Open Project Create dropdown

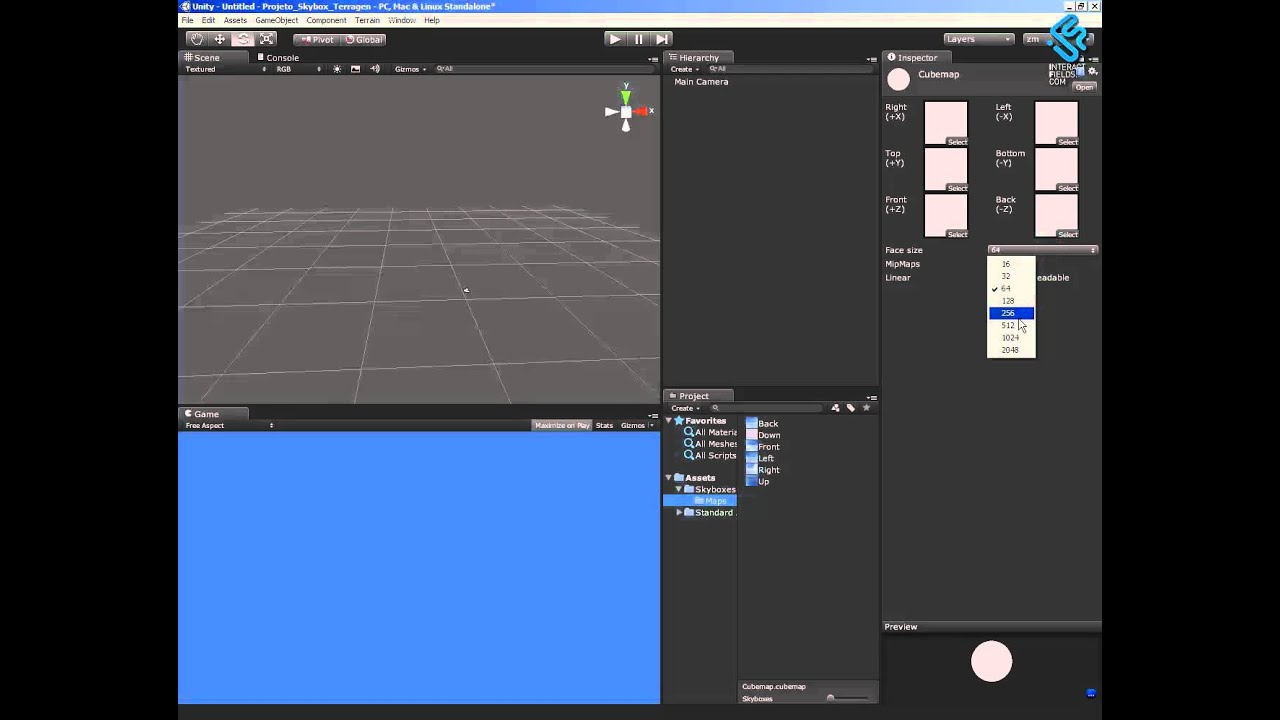pyautogui.click(x=685, y=408)
